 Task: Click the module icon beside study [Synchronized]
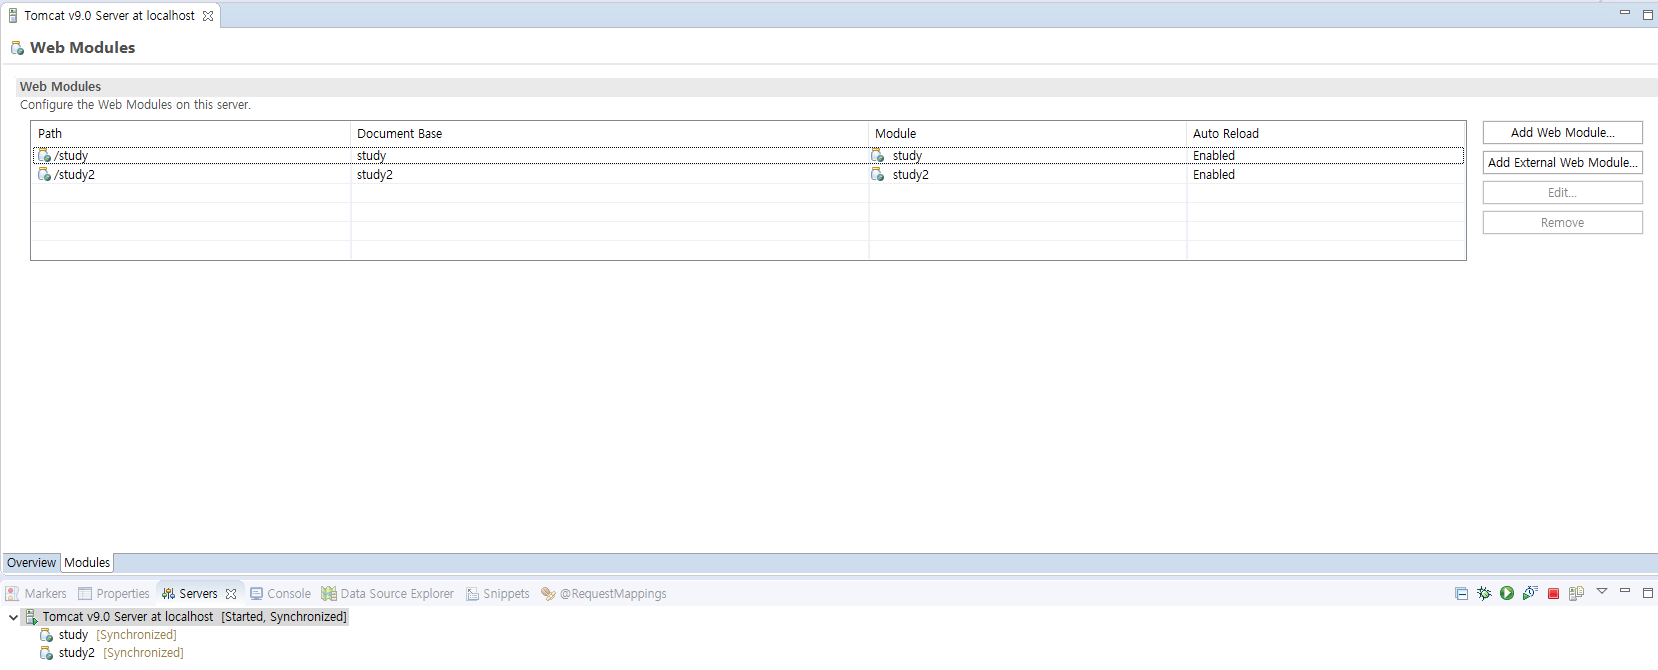46,635
